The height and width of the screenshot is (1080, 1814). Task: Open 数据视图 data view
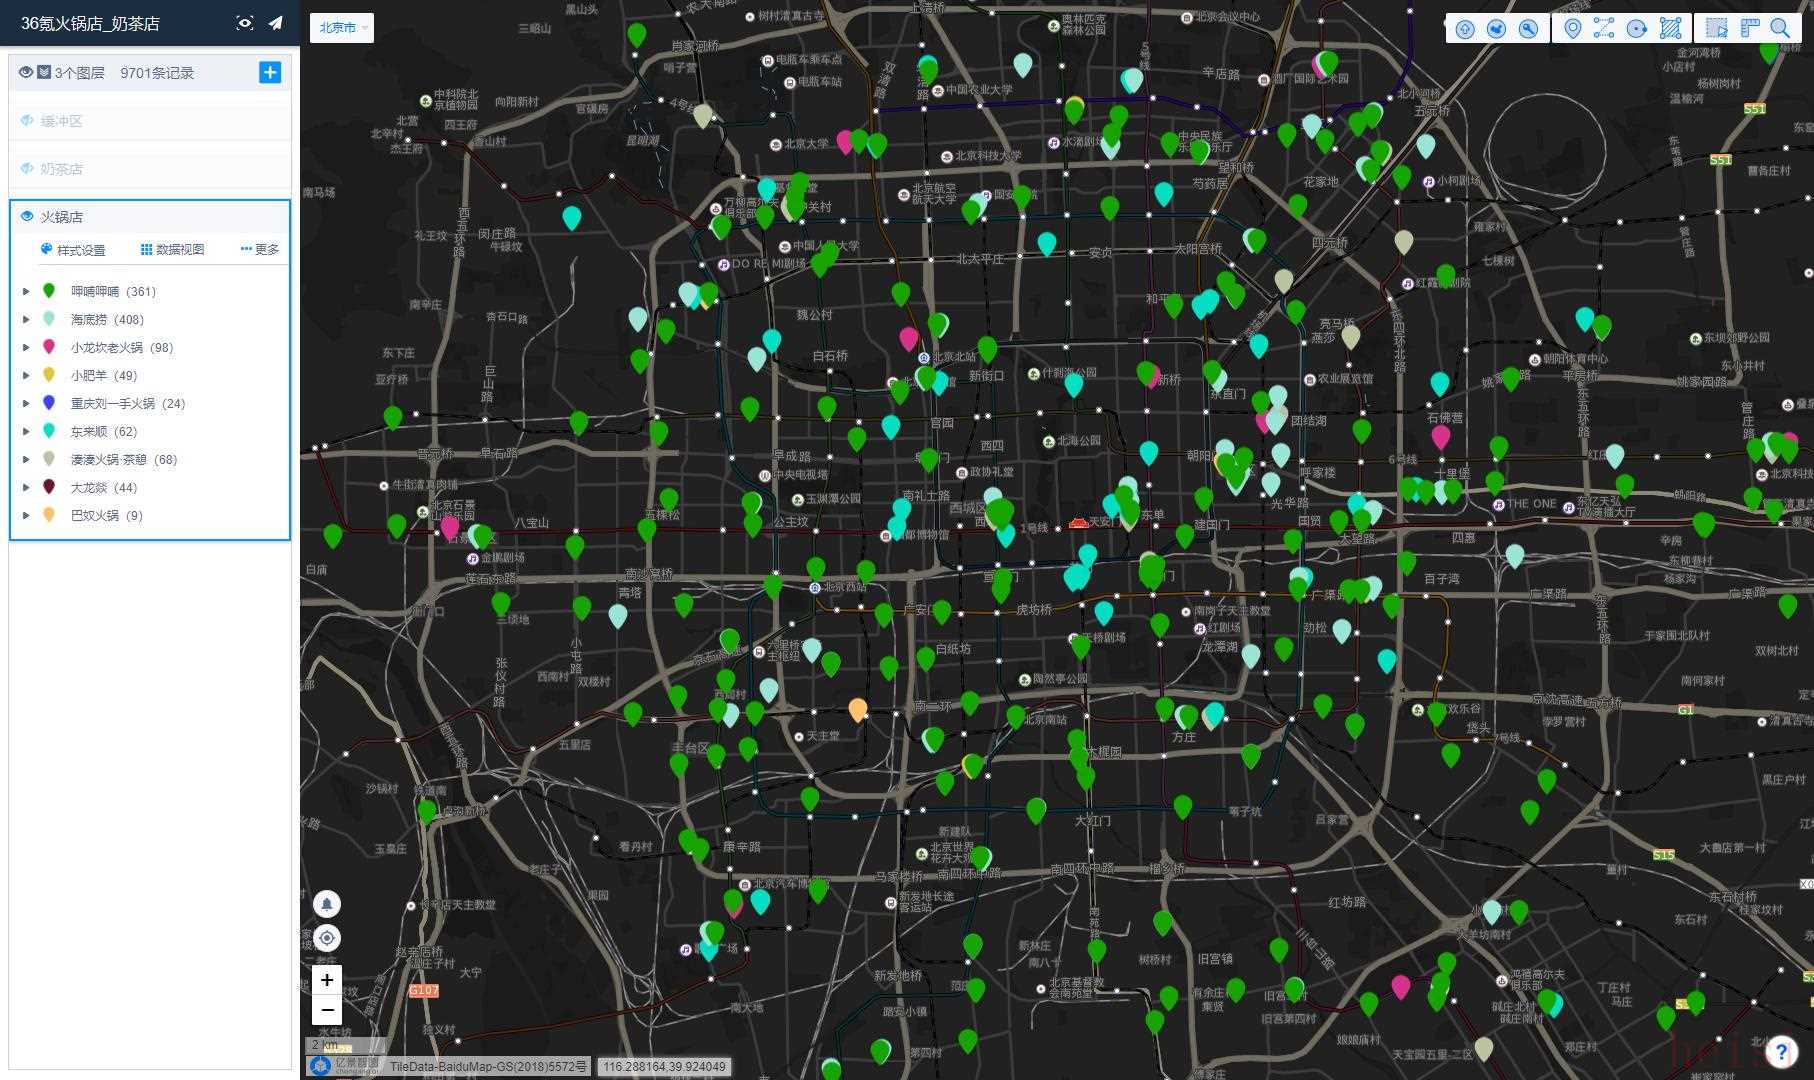[x=172, y=250]
